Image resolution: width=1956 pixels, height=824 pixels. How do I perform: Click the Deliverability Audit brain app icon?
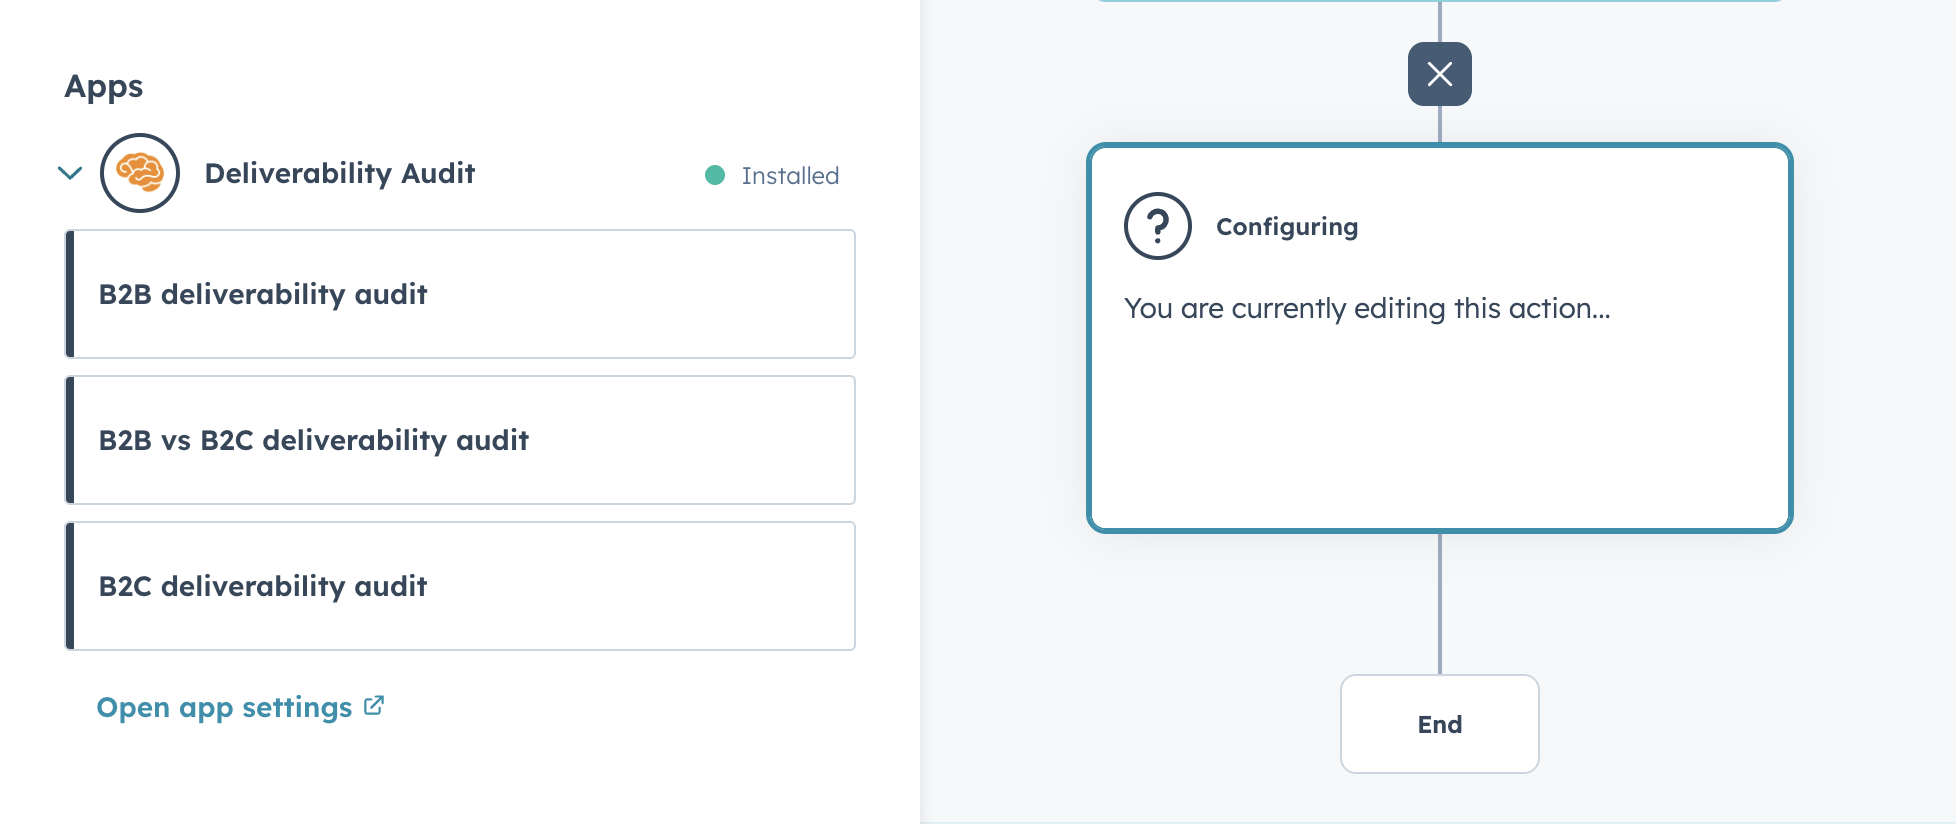pos(140,172)
